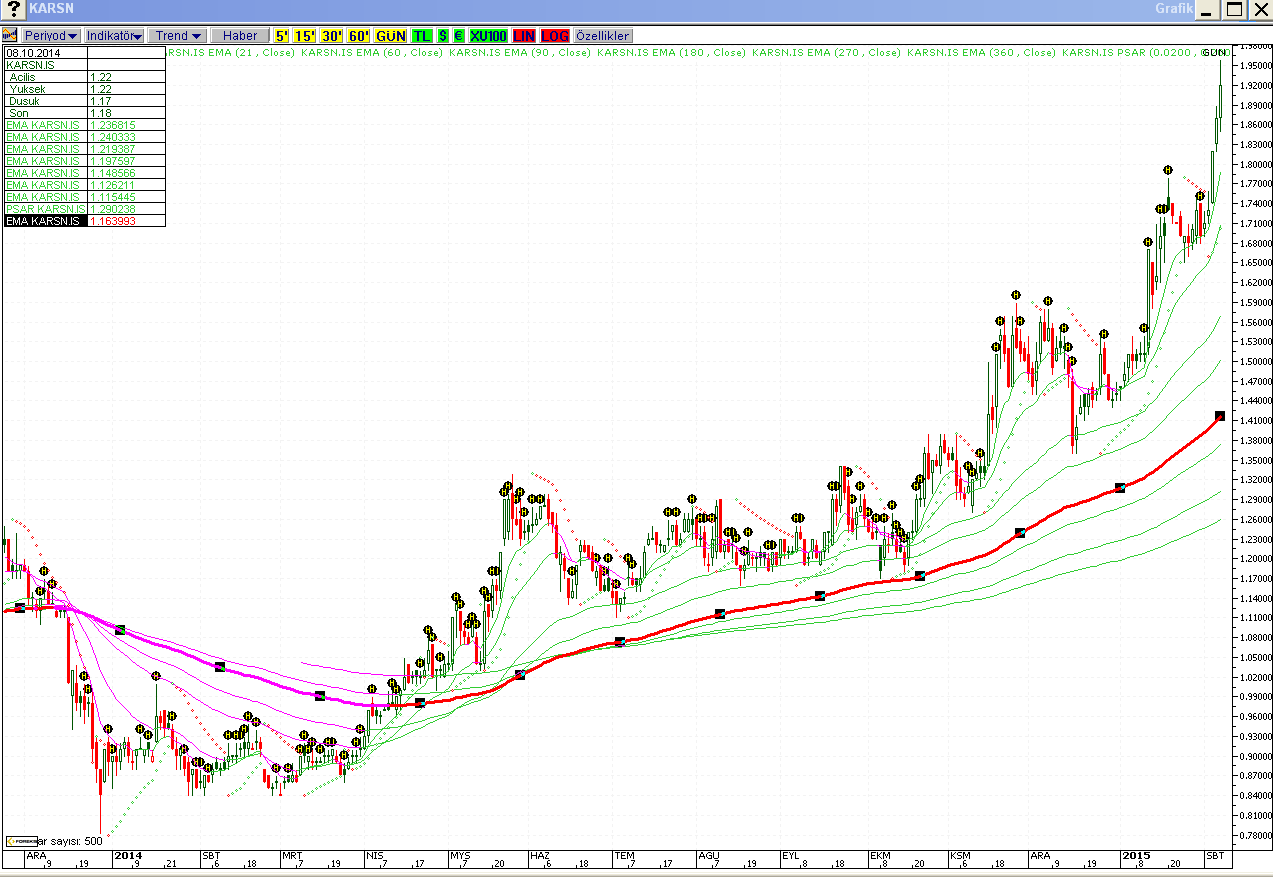
Task: Switch currency to Euro
Action: coord(458,35)
